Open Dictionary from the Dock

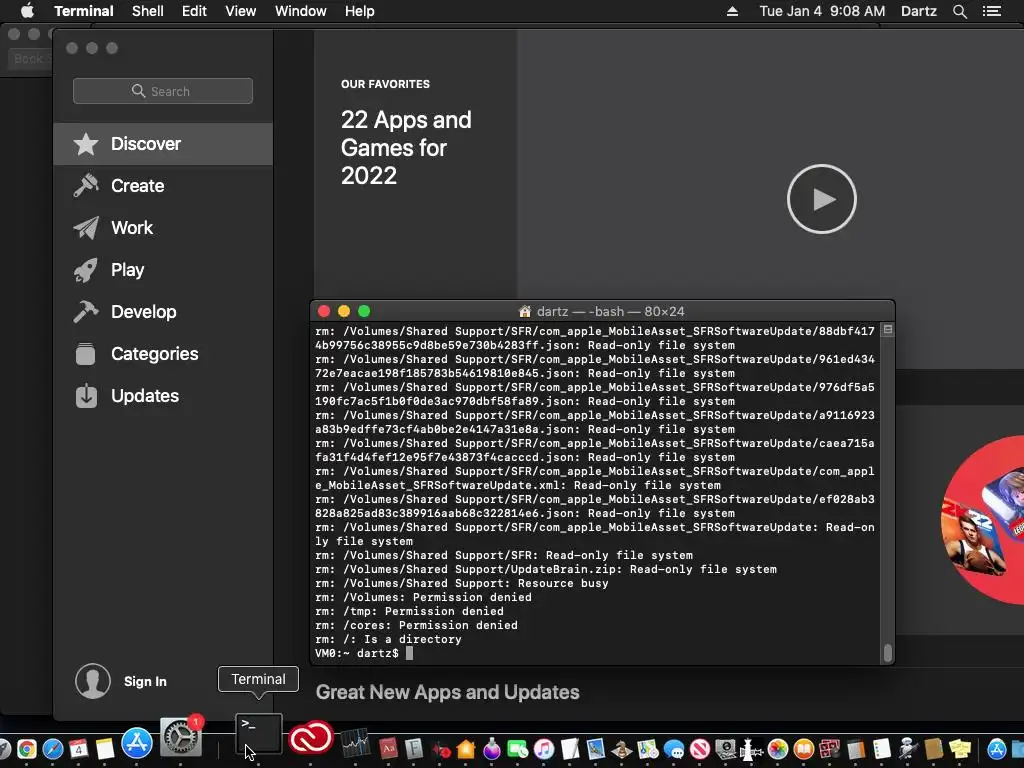point(389,748)
